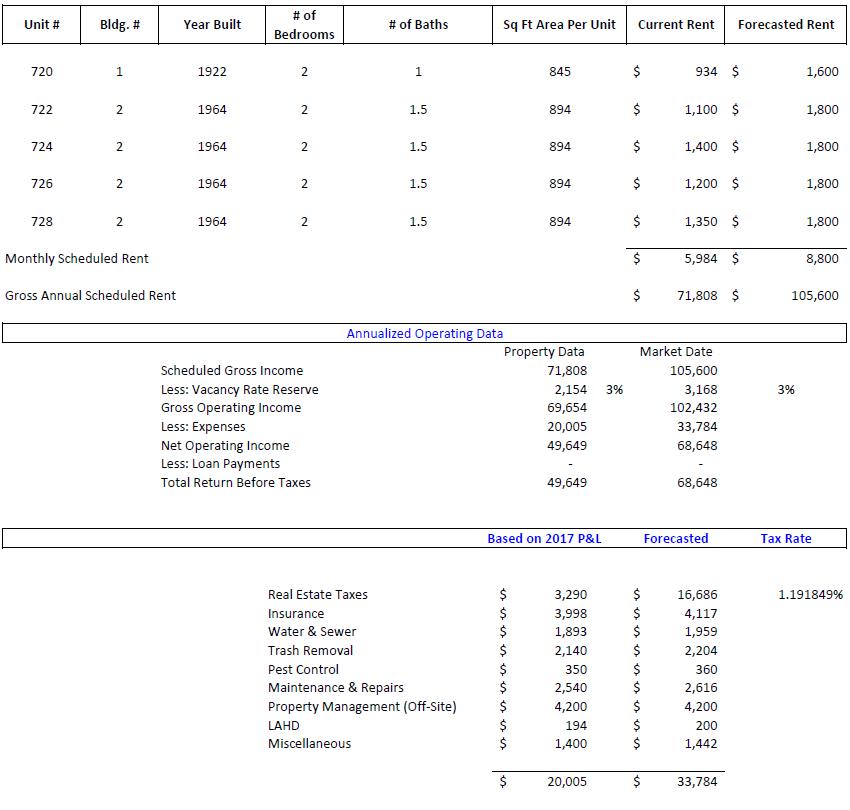This screenshot has width=850, height=810.
Task: Select unit number 728 cell
Action: [x=42, y=221]
